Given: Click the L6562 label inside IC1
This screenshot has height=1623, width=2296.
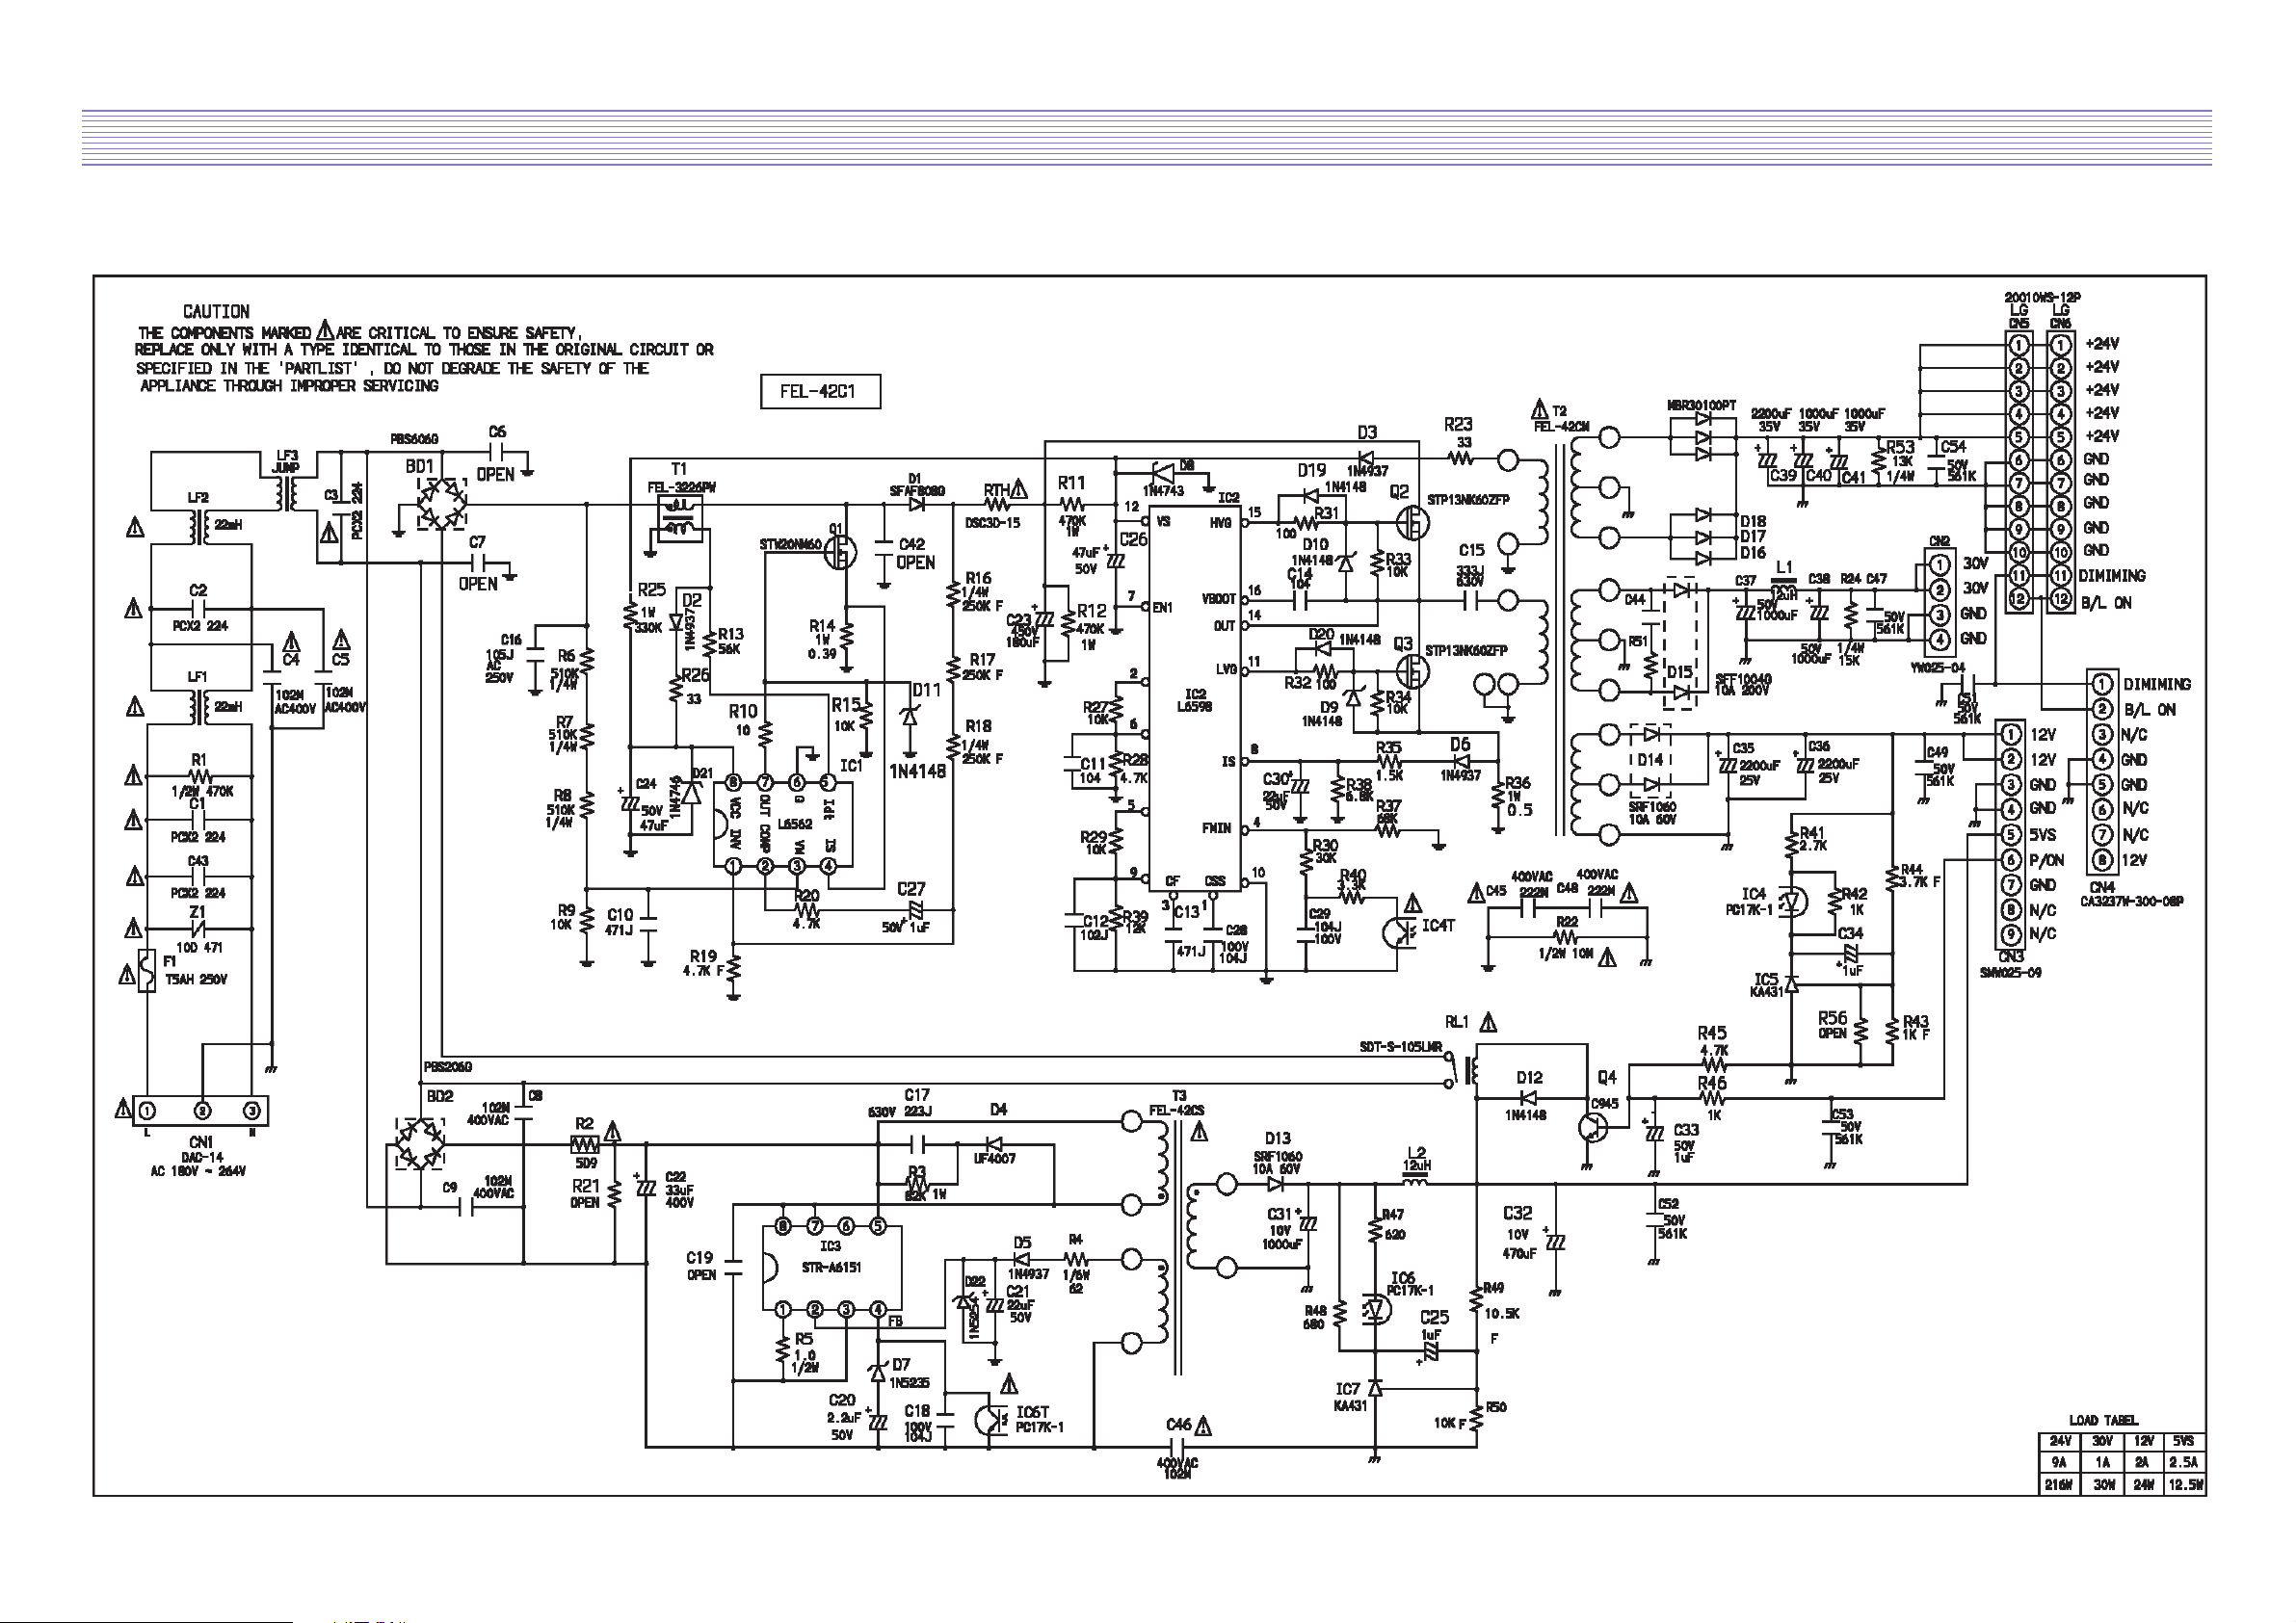Looking at the screenshot, I should tap(795, 824).
